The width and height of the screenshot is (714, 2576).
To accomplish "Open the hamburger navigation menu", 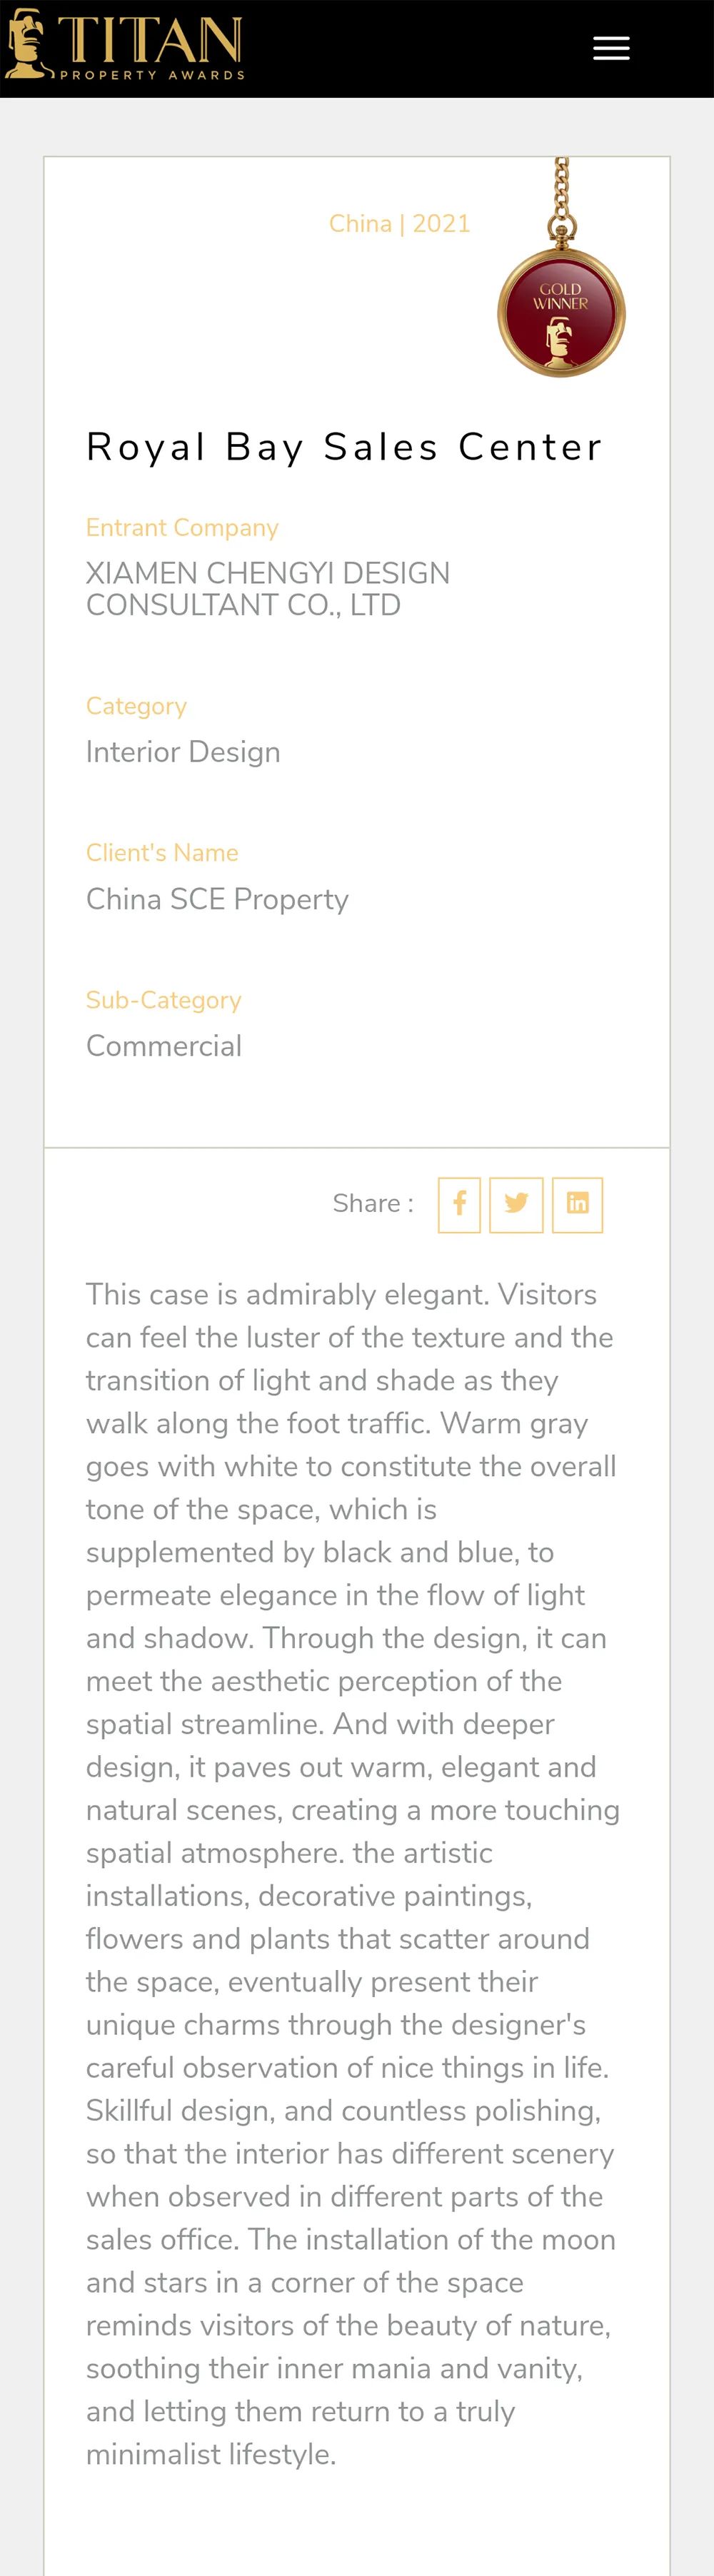I will click(x=611, y=48).
